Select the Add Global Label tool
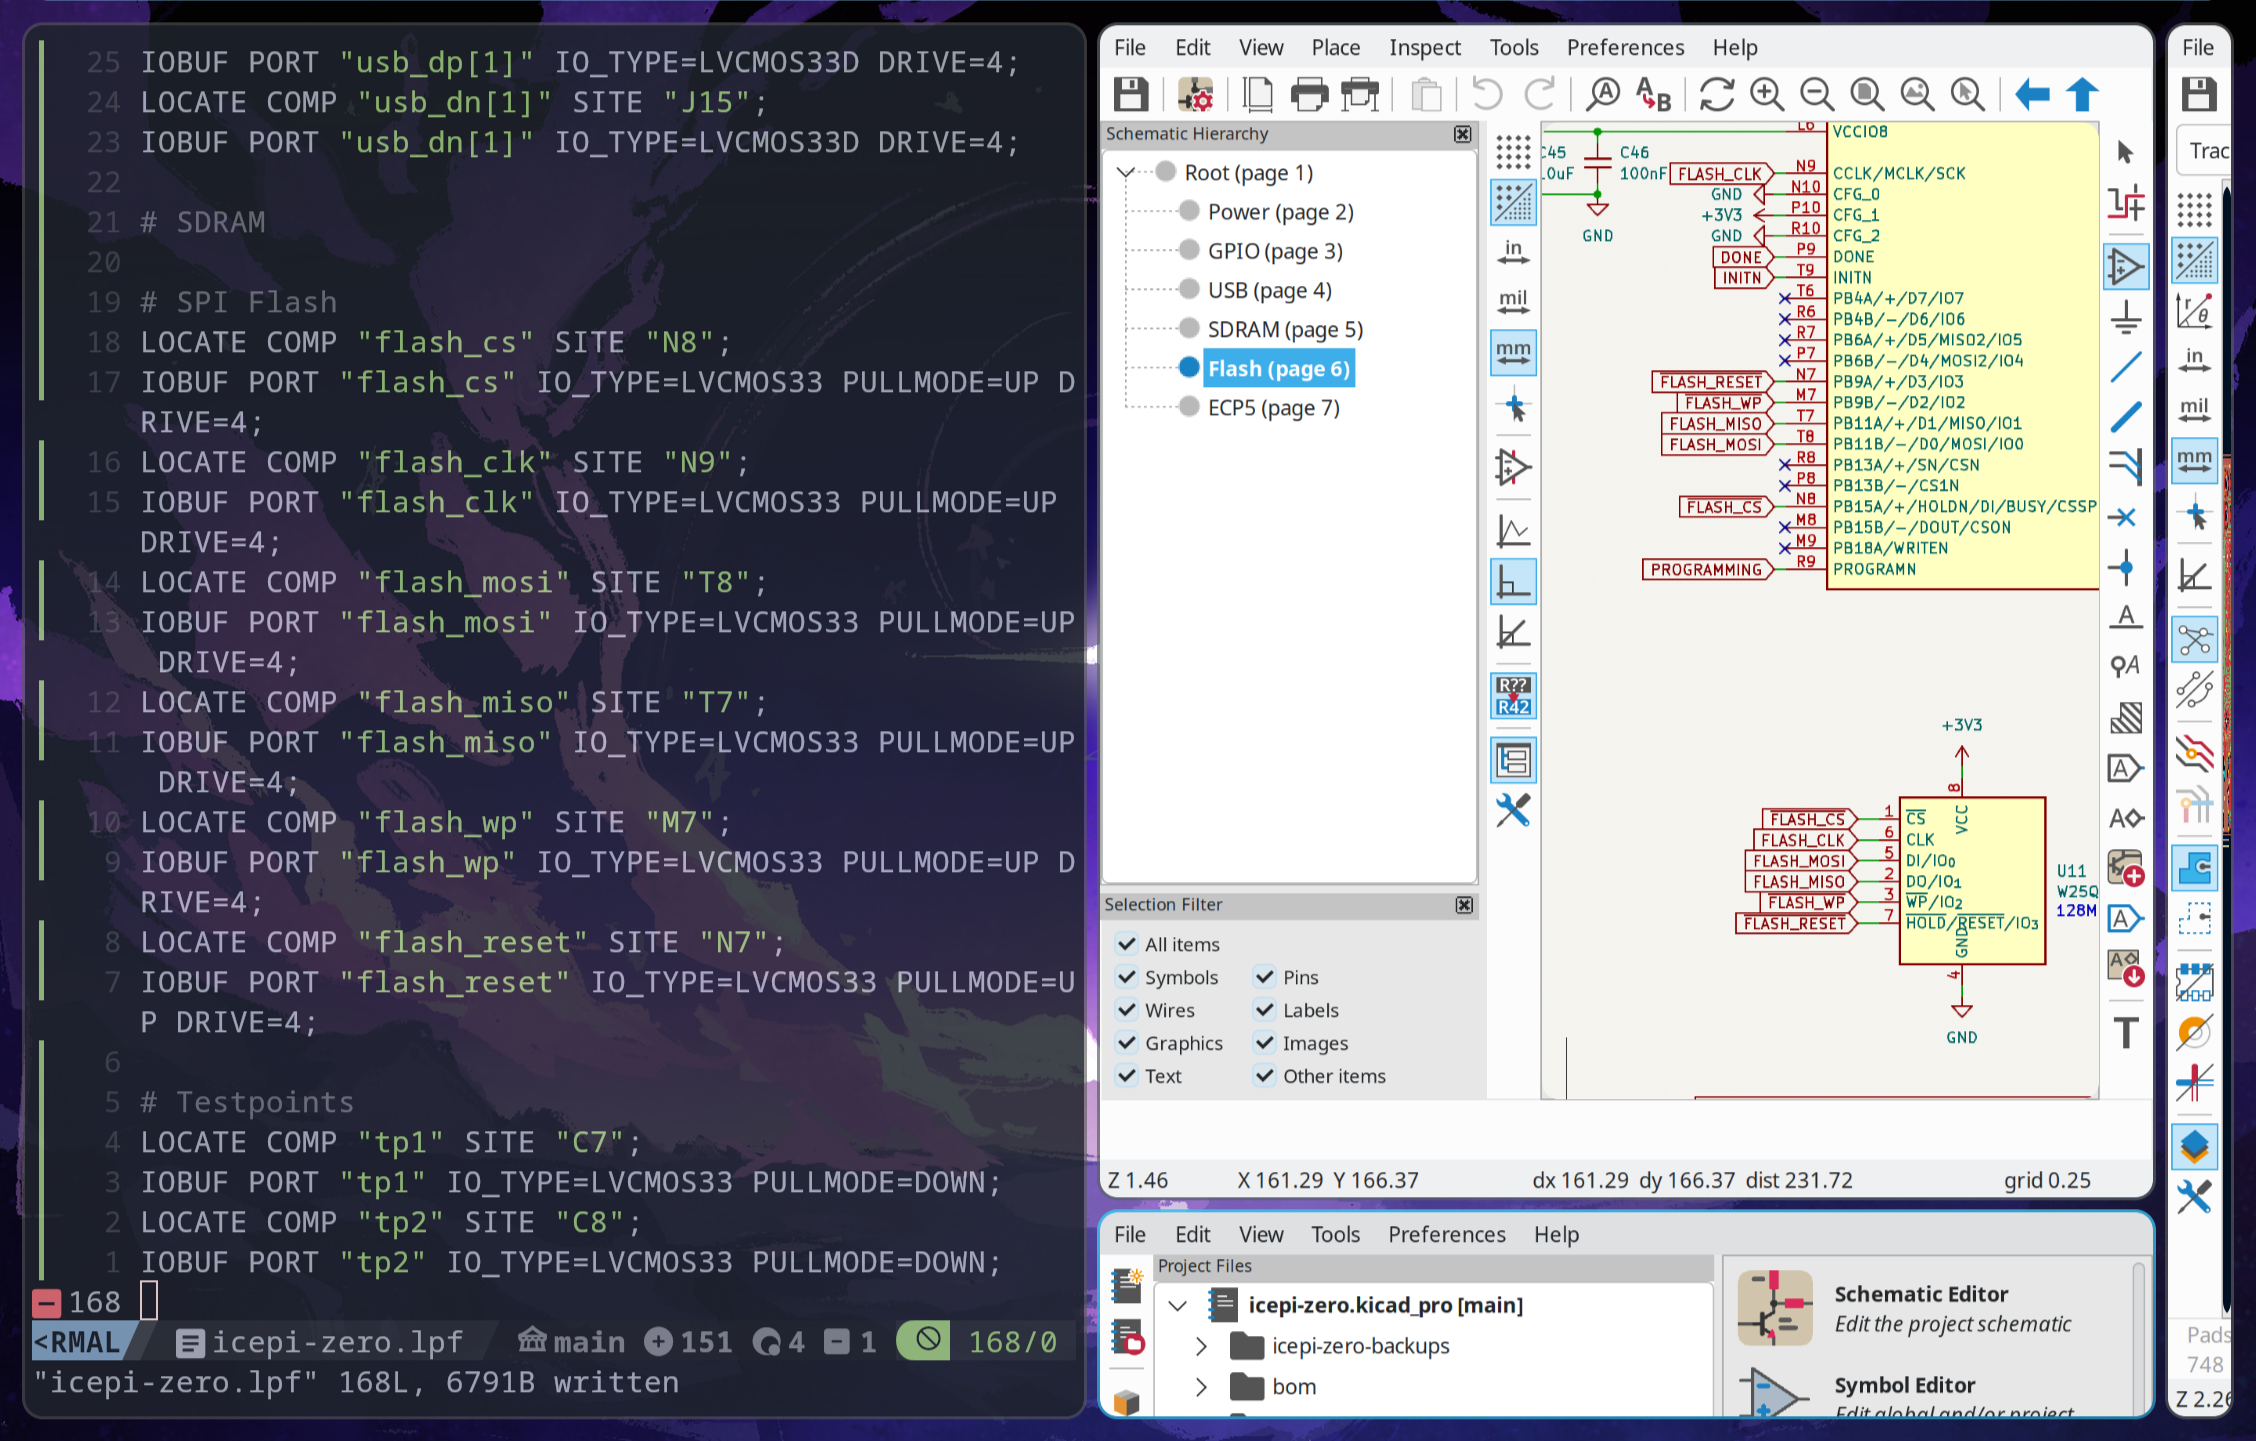The height and width of the screenshot is (1441, 2256). 2126,768
